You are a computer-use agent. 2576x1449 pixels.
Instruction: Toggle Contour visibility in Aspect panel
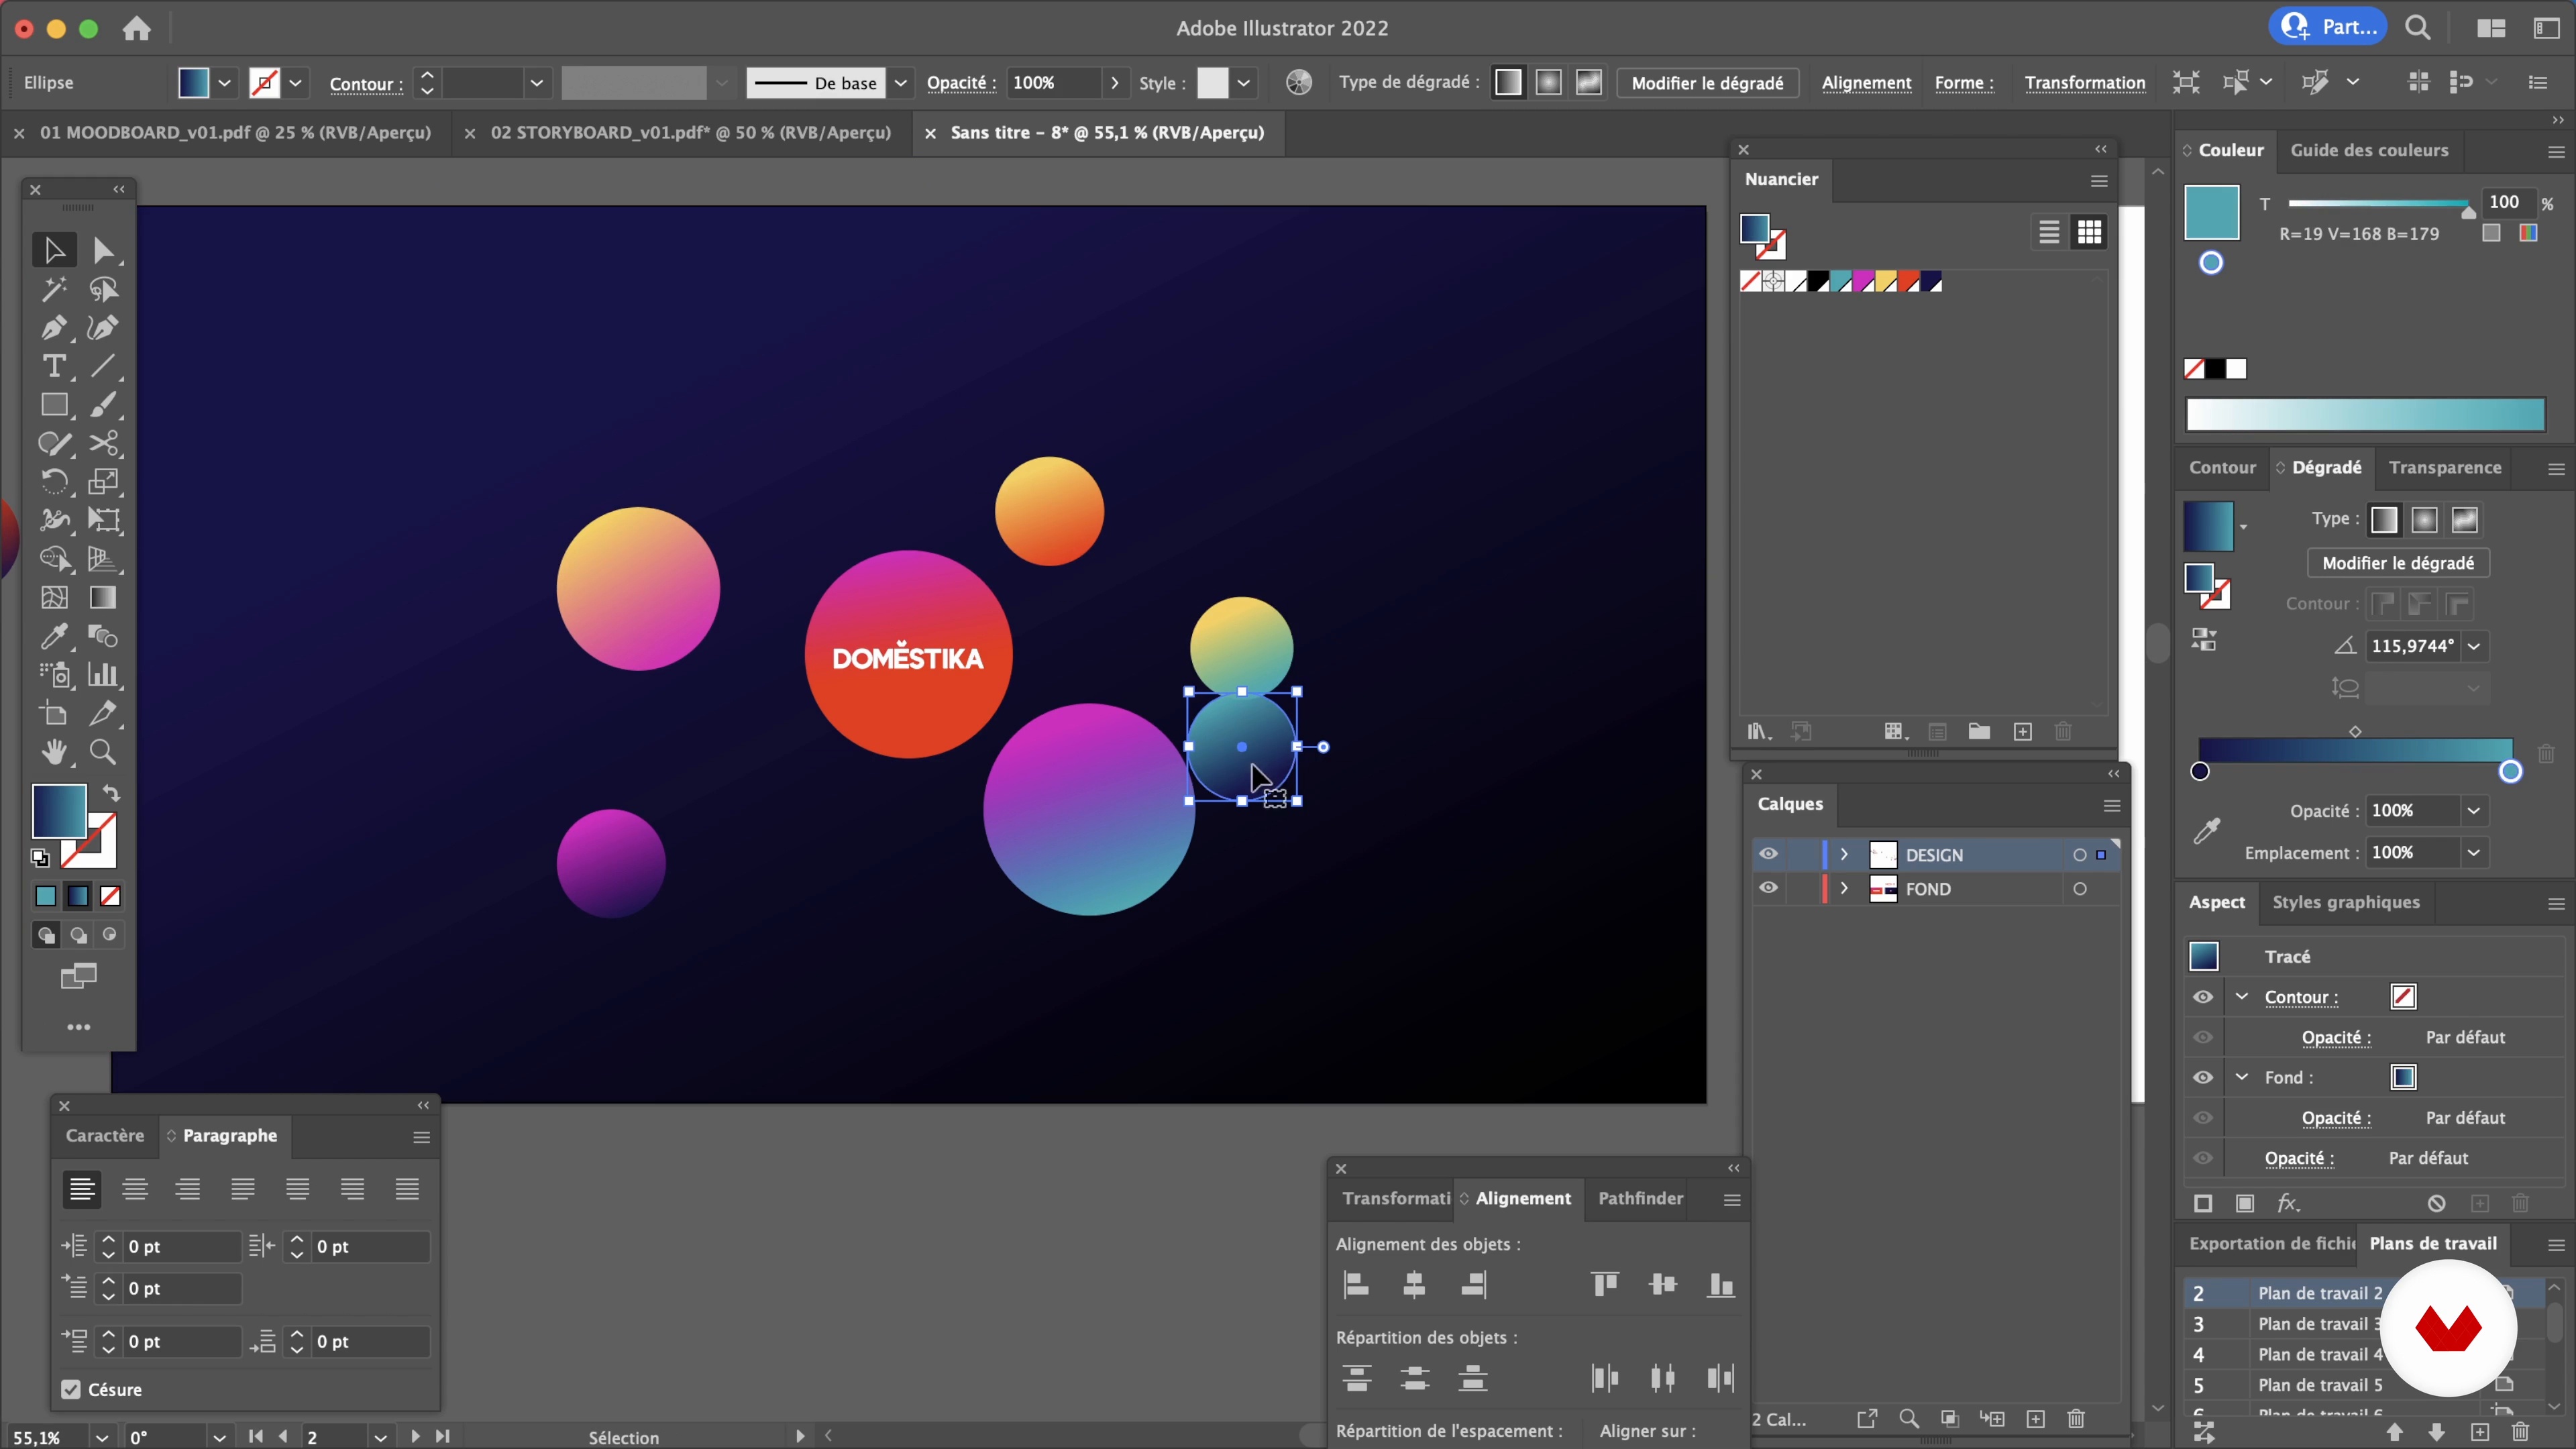click(x=2203, y=997)
